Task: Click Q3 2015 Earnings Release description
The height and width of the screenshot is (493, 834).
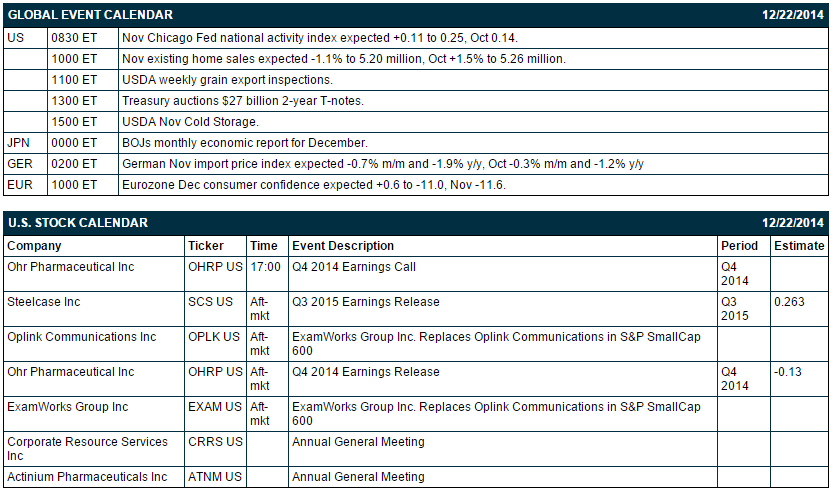Action: pos(366,302)
